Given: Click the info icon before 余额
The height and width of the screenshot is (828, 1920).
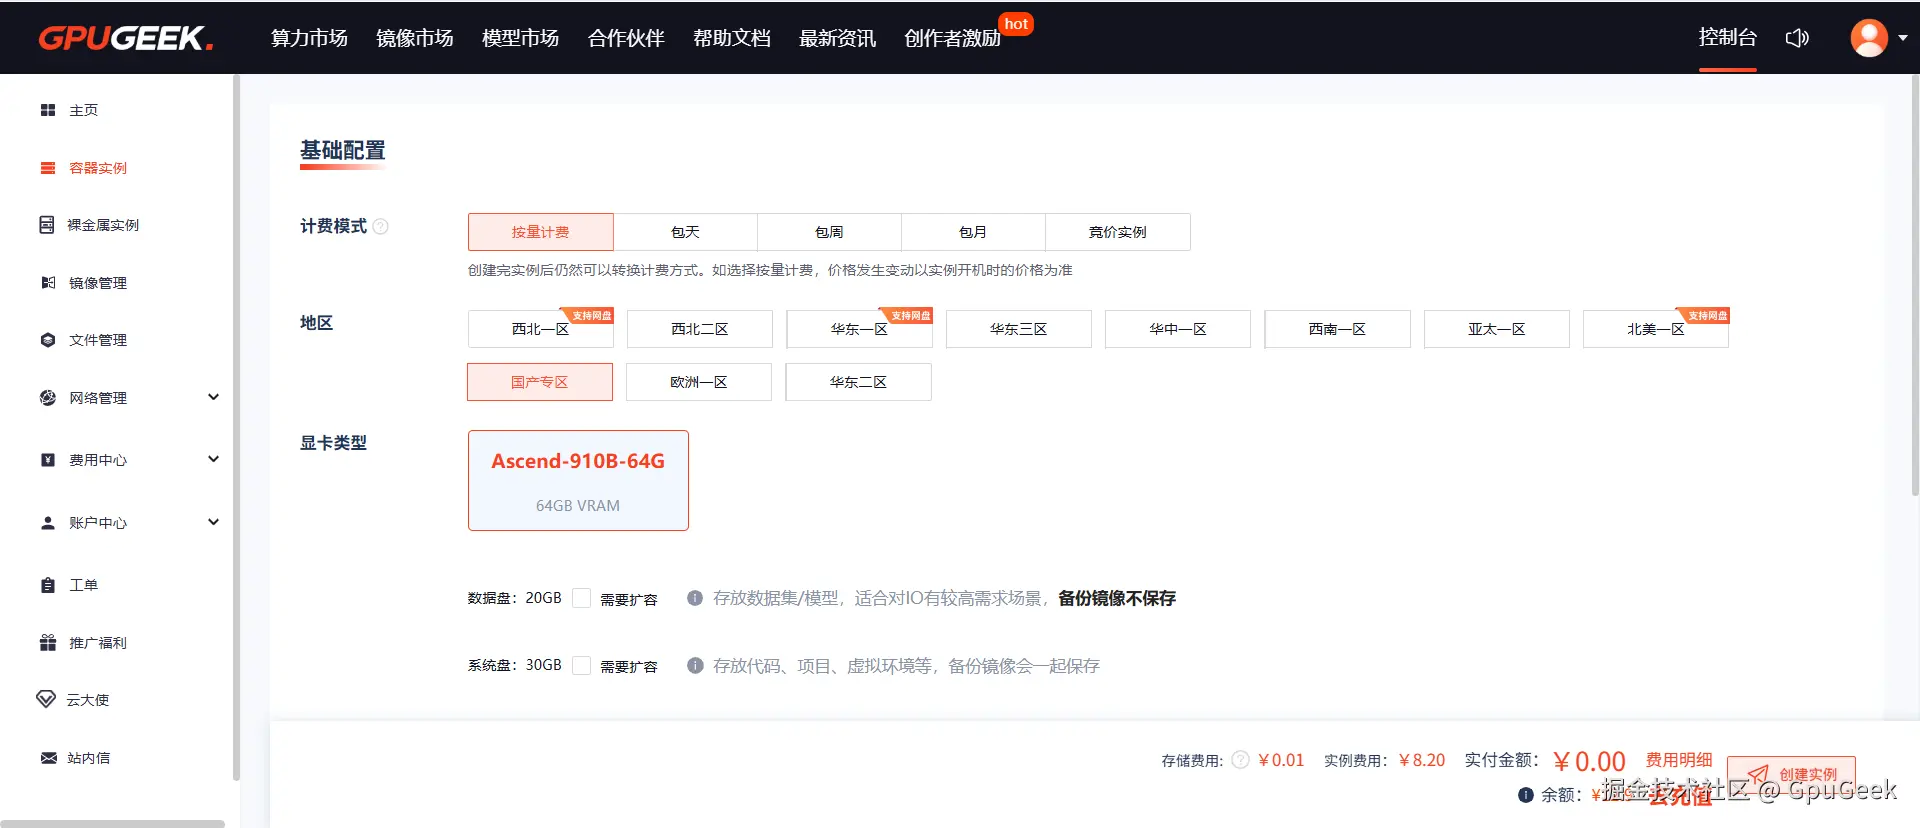Looking at the screenshot, I should (x=1526, y=795).
